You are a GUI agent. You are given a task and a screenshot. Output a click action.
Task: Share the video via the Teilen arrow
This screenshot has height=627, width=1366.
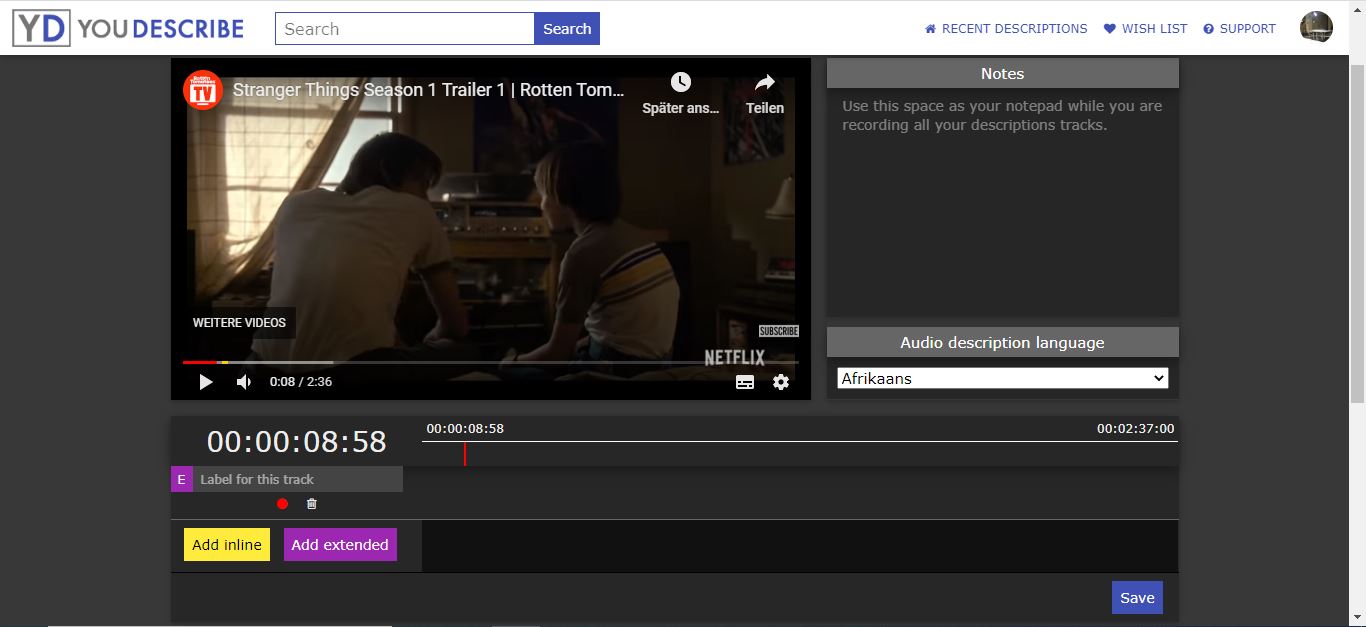click(x=765, y=82)
